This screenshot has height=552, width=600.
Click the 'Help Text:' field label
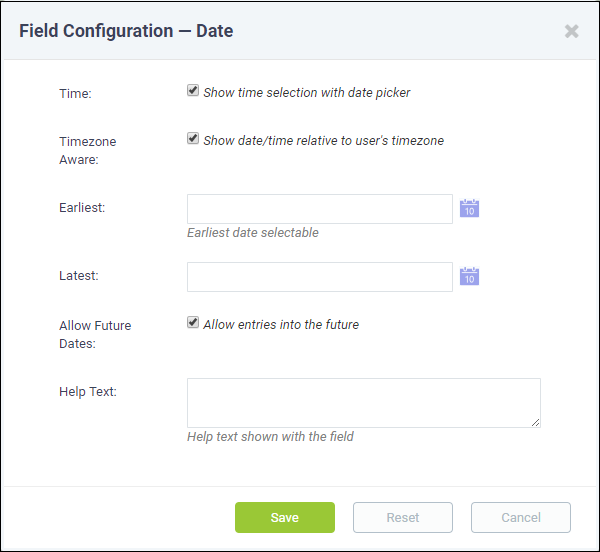pyautogui.click(x=88, y=392)
